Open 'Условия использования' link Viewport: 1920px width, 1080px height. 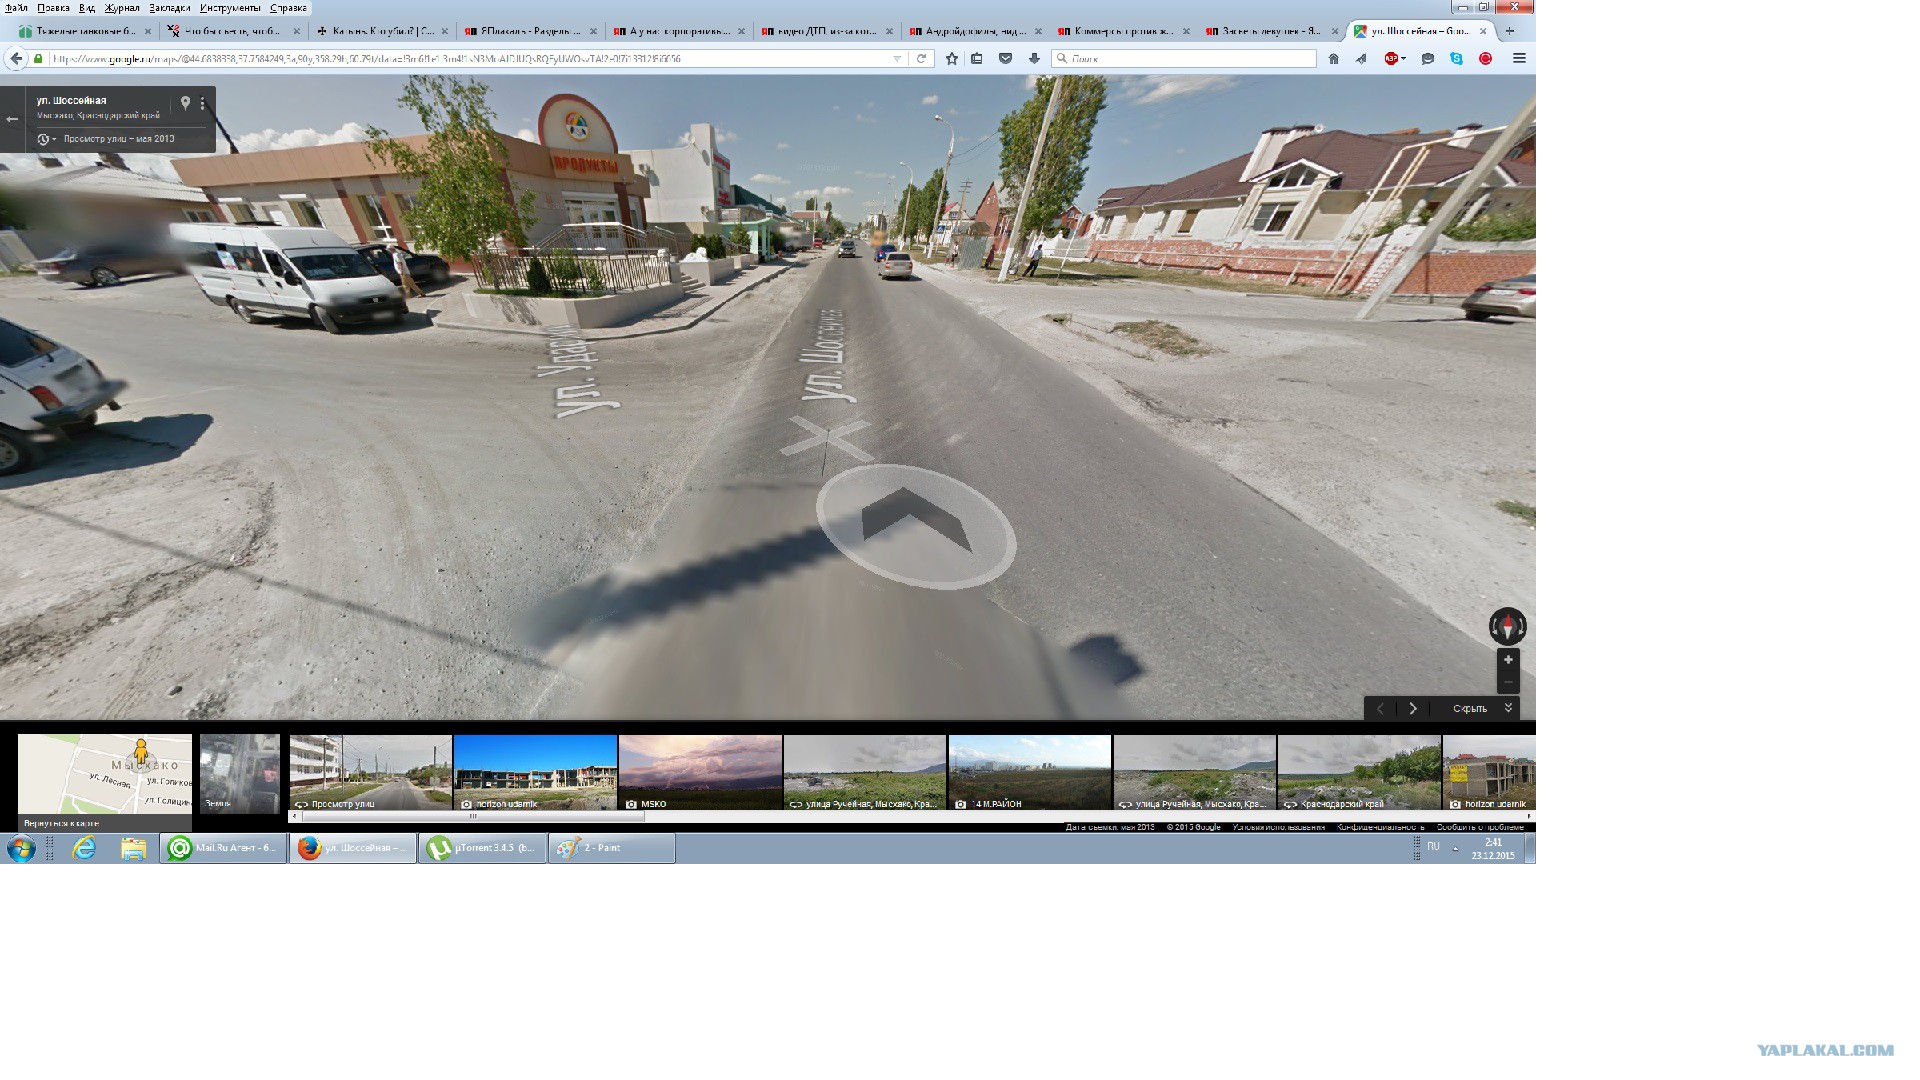click(1278, 827)
